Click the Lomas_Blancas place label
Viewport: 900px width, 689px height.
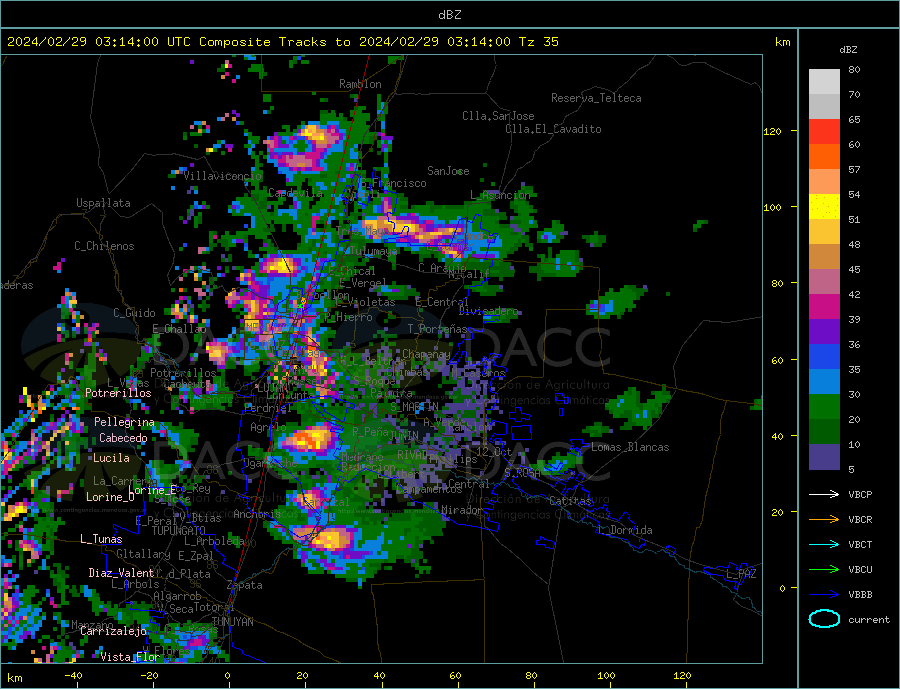point(630,447)
